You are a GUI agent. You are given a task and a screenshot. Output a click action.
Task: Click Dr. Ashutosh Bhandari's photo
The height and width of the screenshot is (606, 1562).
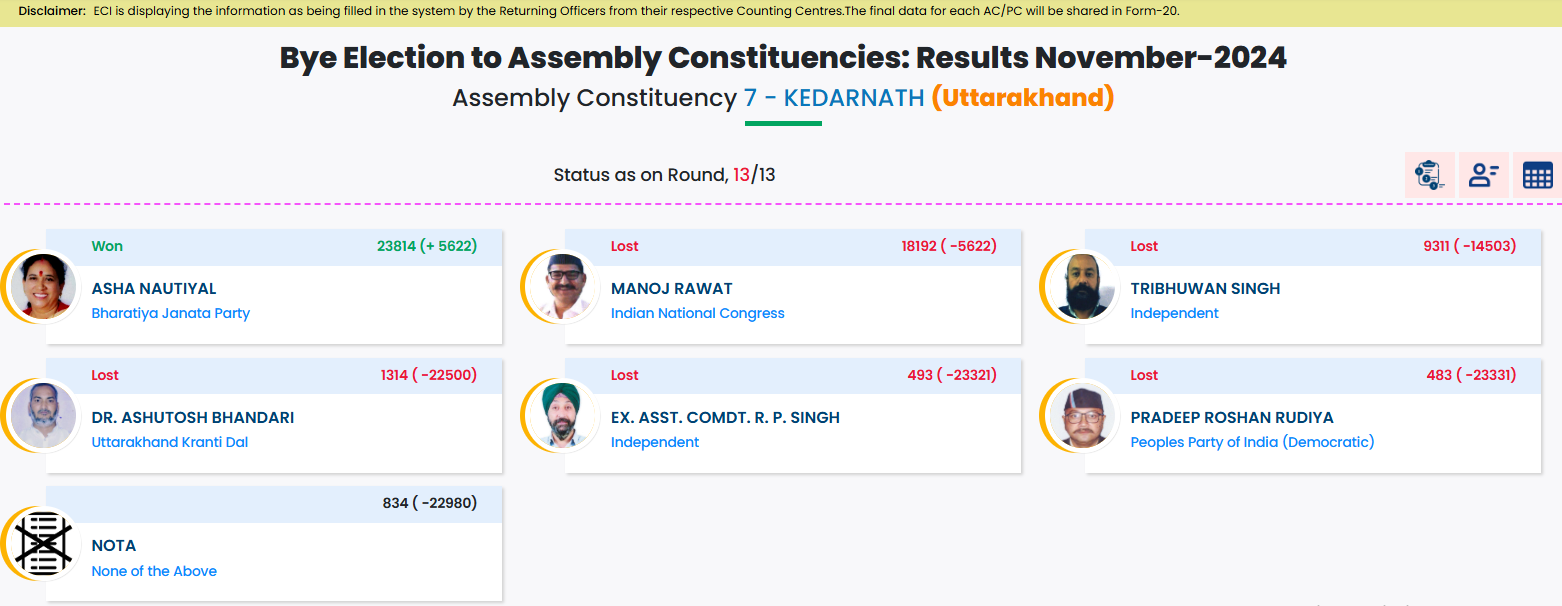pyautogui.click(x=43, y=415)
